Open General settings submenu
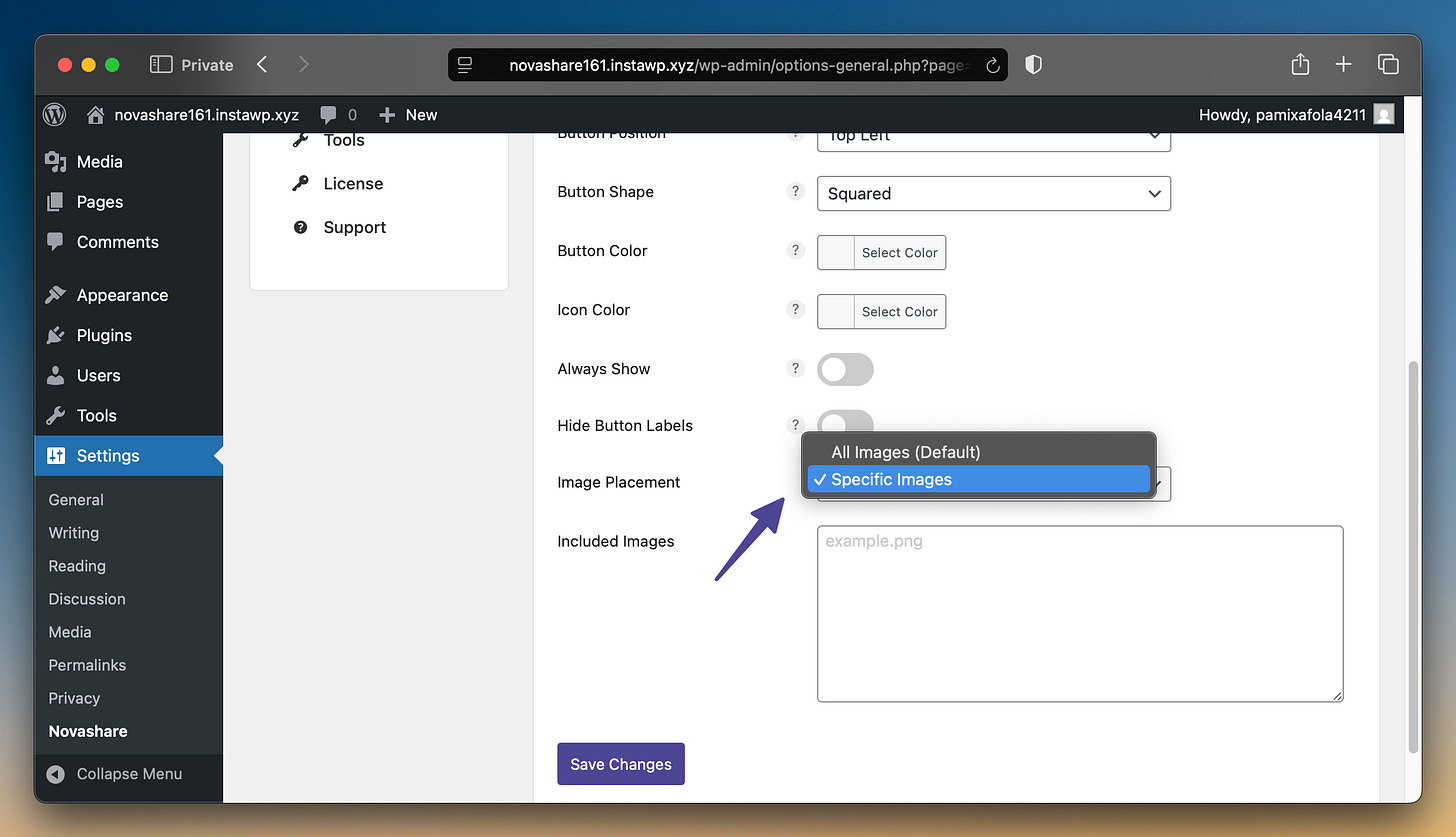1456x837 pixels. (76, 500)
